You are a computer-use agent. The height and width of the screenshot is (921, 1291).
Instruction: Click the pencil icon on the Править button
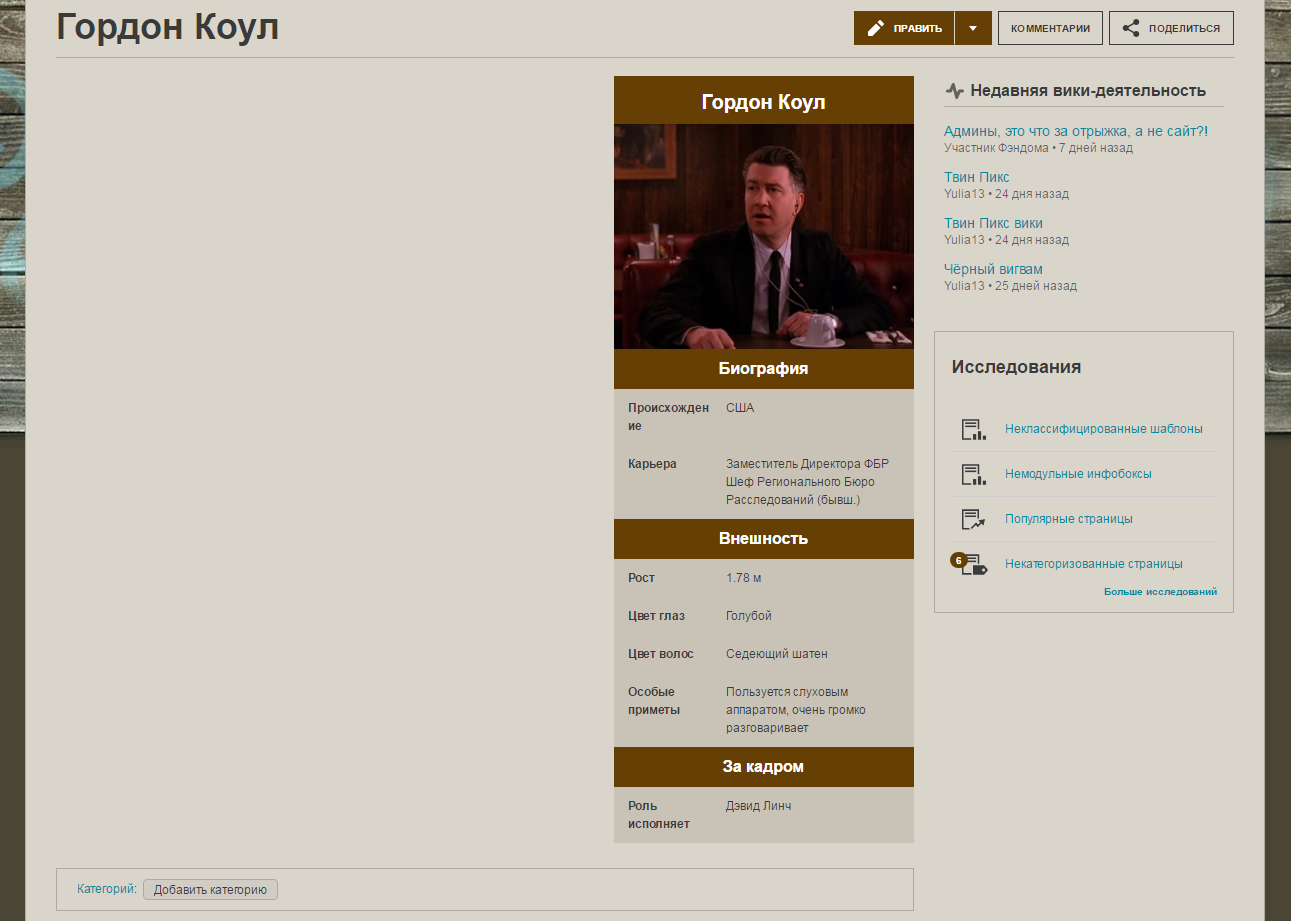876,28
